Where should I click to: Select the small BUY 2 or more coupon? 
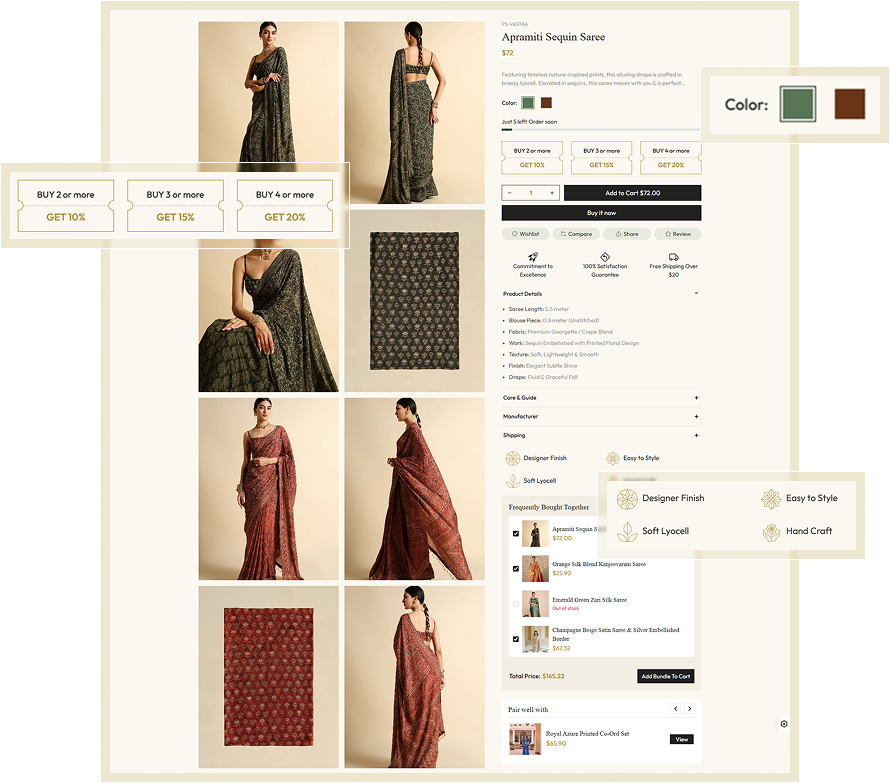(532, 158)
